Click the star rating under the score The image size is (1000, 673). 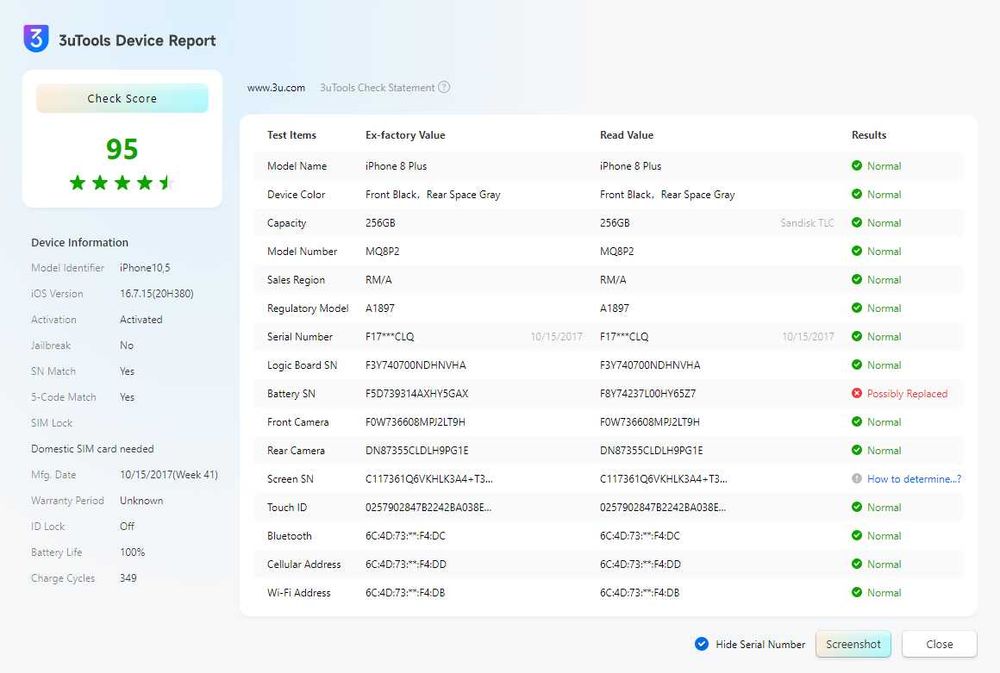pos(121,183)
